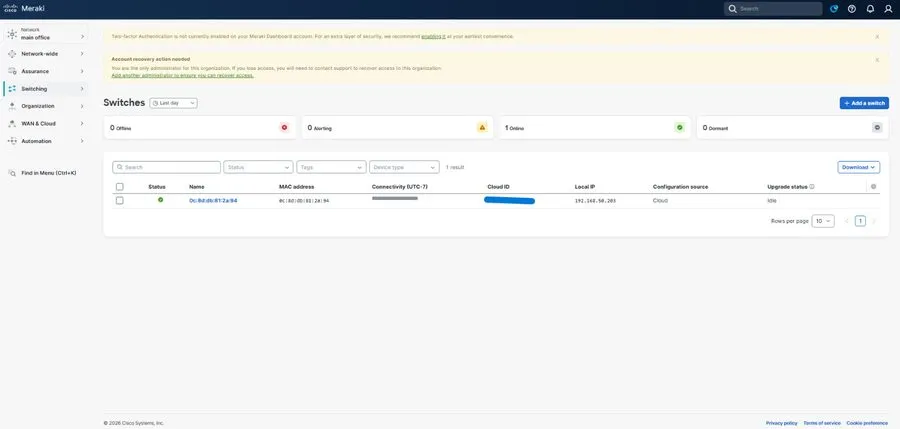Click the Local IP column header
This screenshot has height=429, width=900.
click(x=585, y=187)
